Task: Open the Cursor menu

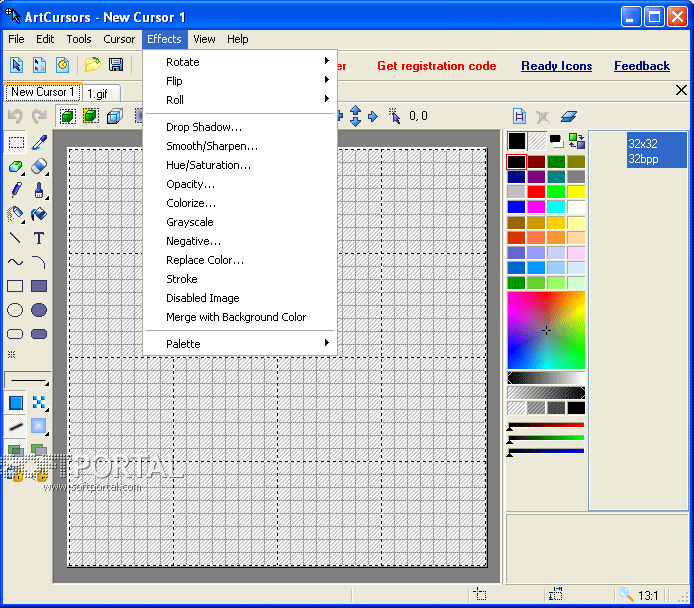Action: click(x=119, y=39)
